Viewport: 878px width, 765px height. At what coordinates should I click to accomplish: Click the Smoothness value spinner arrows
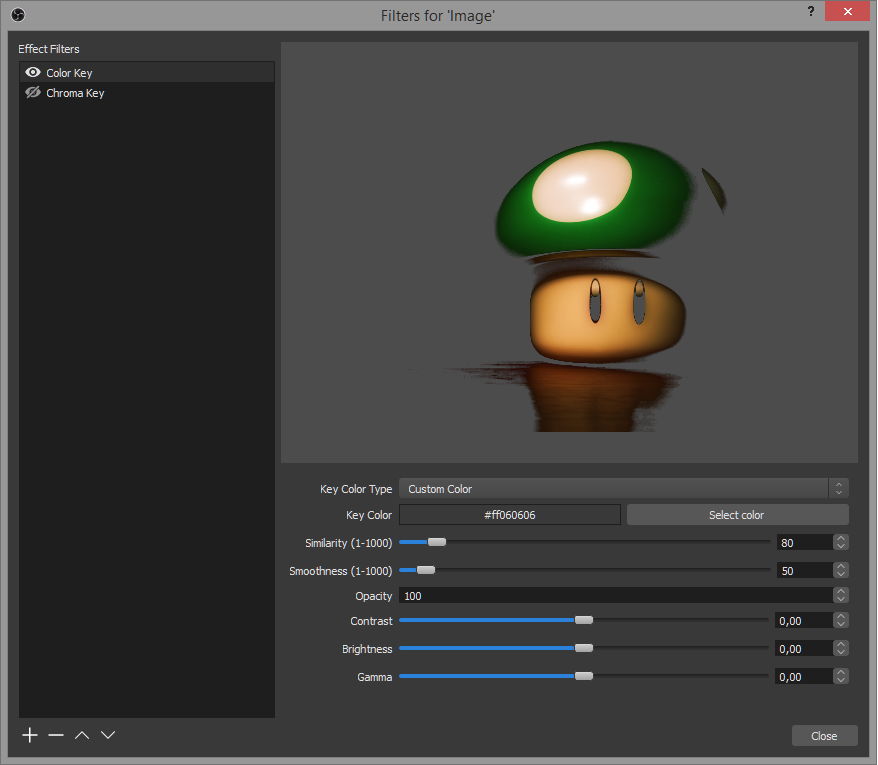point(841,571)
